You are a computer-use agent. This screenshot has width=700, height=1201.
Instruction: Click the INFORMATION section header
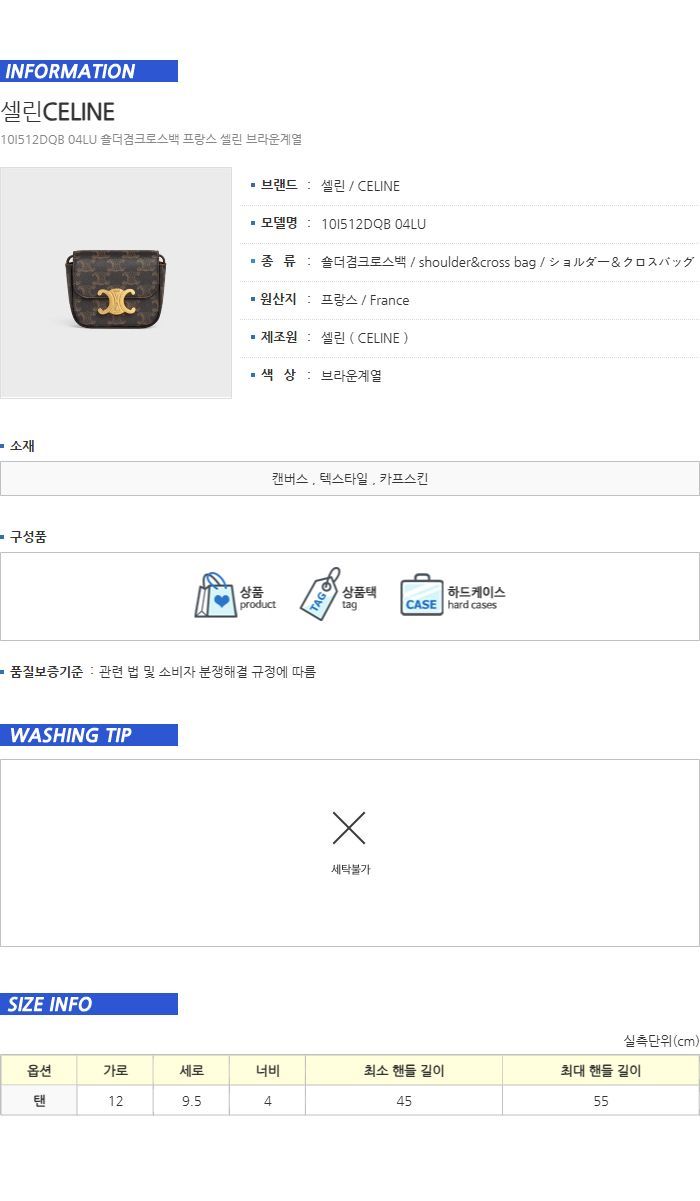[89, 71]
